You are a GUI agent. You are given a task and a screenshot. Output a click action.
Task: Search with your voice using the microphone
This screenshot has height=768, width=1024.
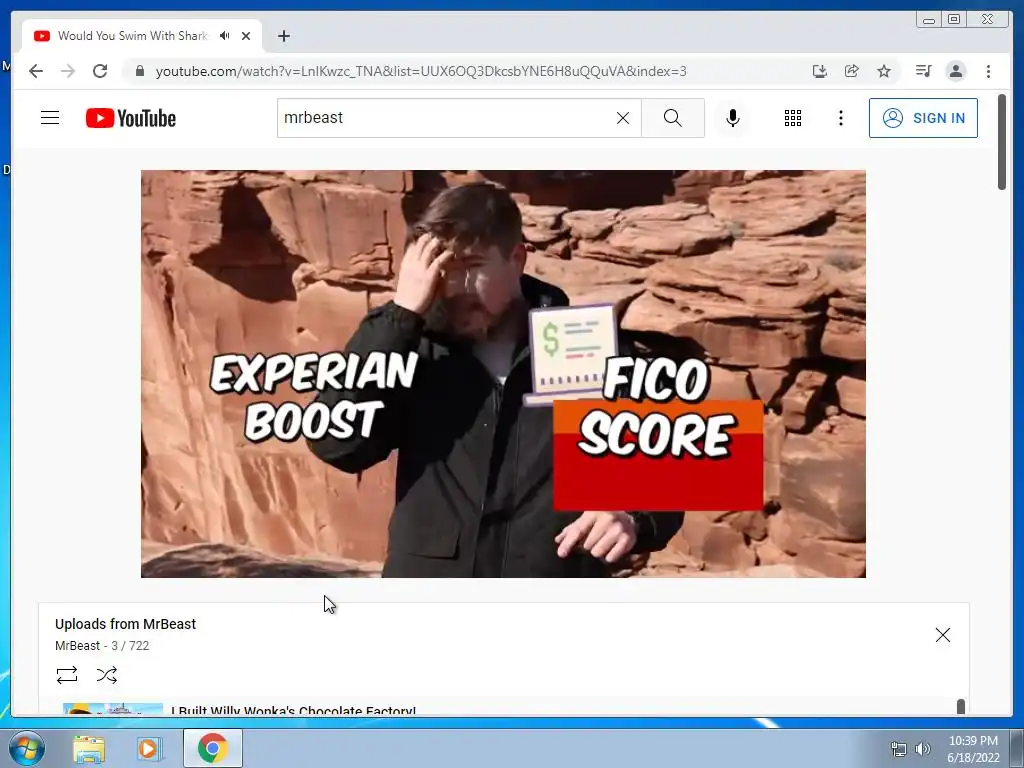[733, 118]
